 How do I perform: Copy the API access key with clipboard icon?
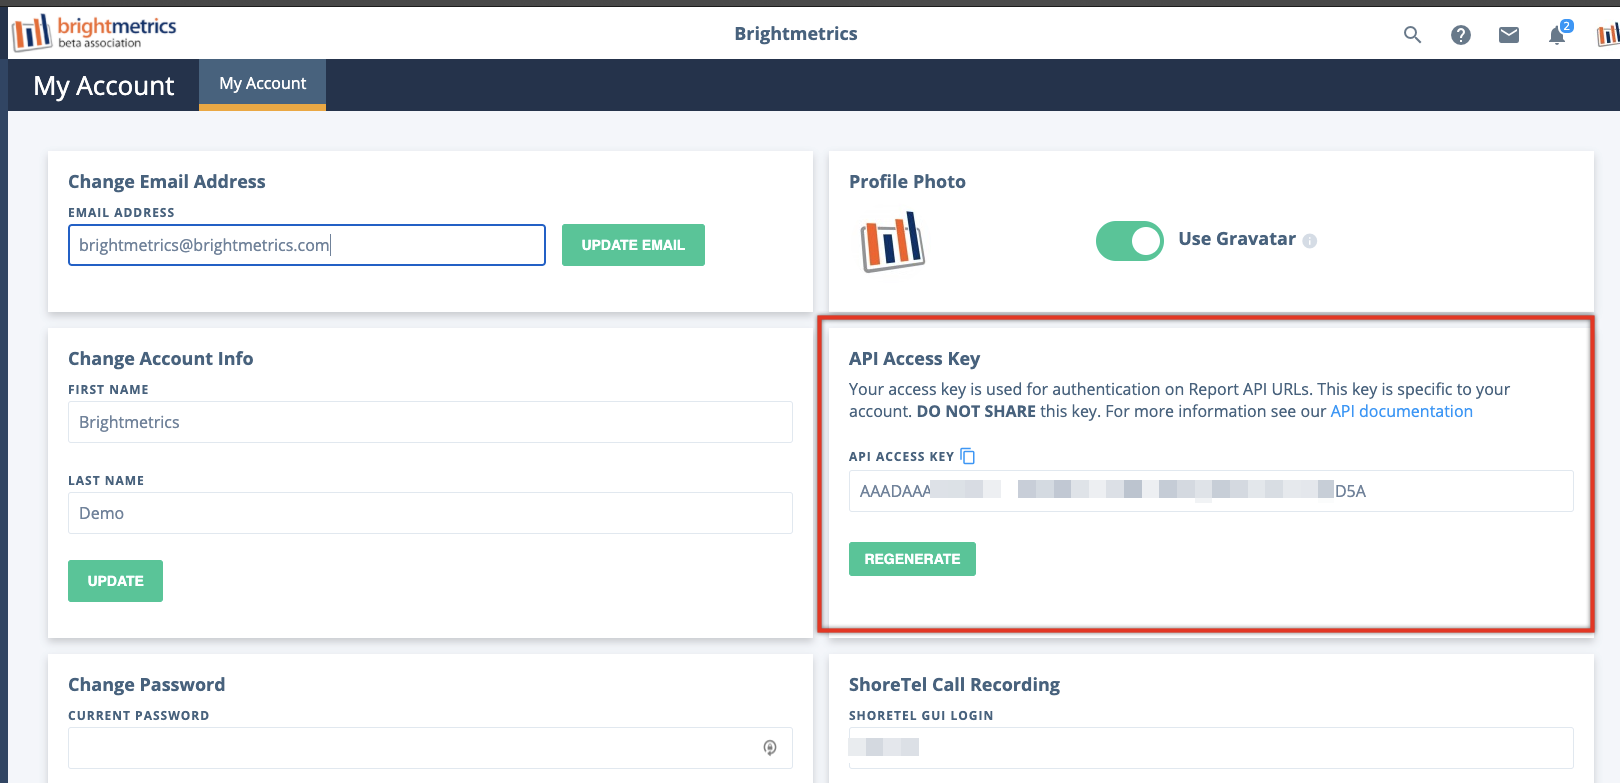click(968, 456)
